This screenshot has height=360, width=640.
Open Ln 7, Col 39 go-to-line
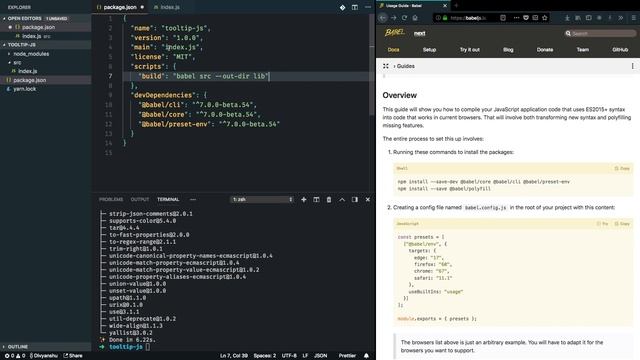[234, 356]
